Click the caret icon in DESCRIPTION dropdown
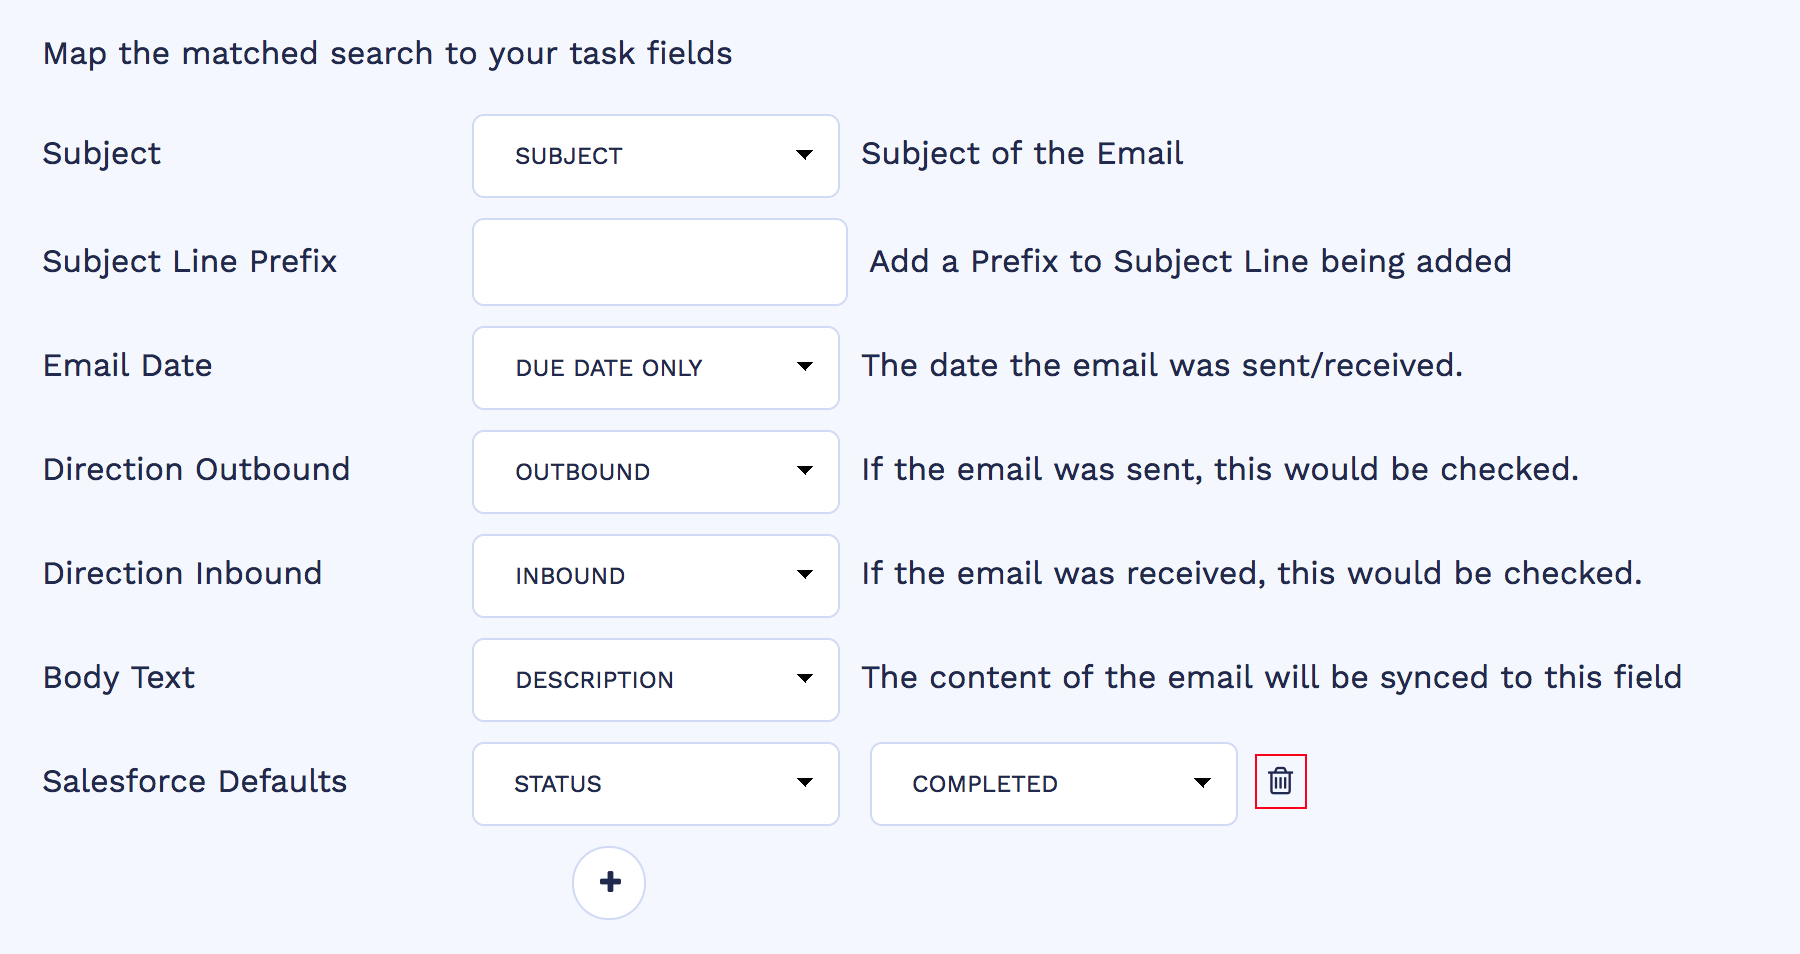This screenshot has height=954, width=1800. [x=804, y=679]
